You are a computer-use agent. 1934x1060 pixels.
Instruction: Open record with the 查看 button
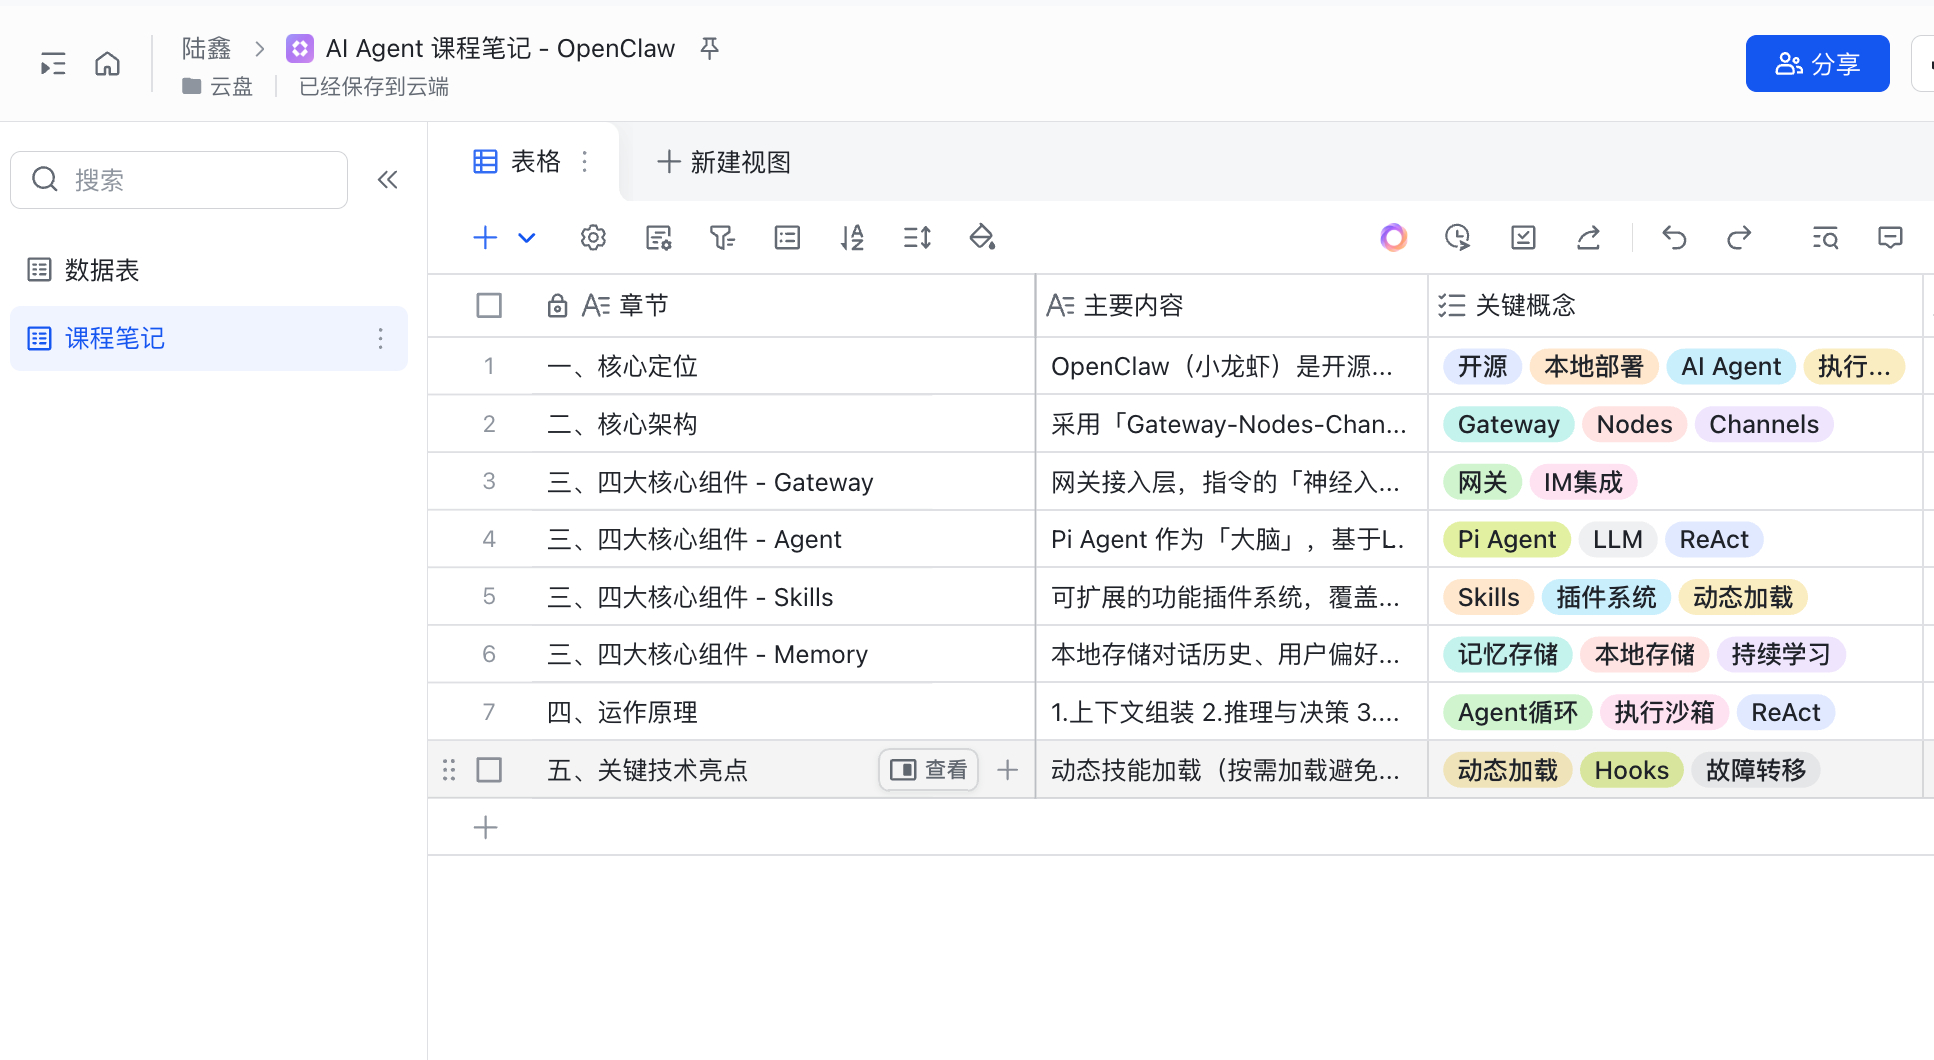pos(928,770)
